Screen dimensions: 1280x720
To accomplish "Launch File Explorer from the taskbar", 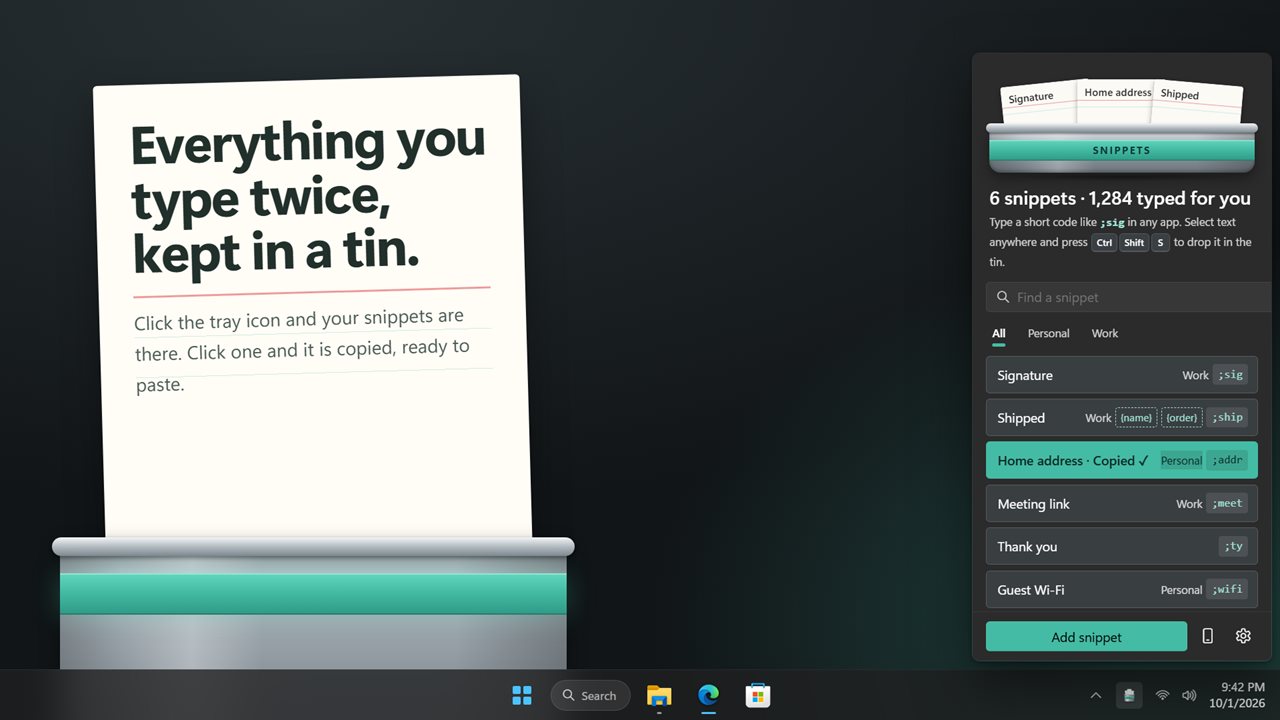I will pyautogui.click(x=659, y=695).
